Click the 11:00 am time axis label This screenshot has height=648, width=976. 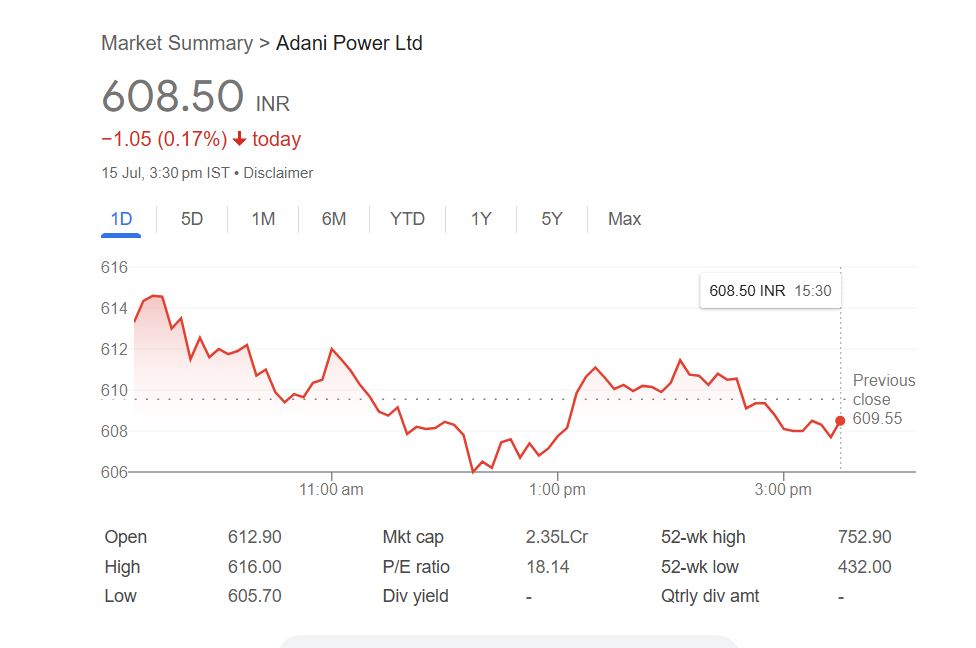click(x=332, y=490)
